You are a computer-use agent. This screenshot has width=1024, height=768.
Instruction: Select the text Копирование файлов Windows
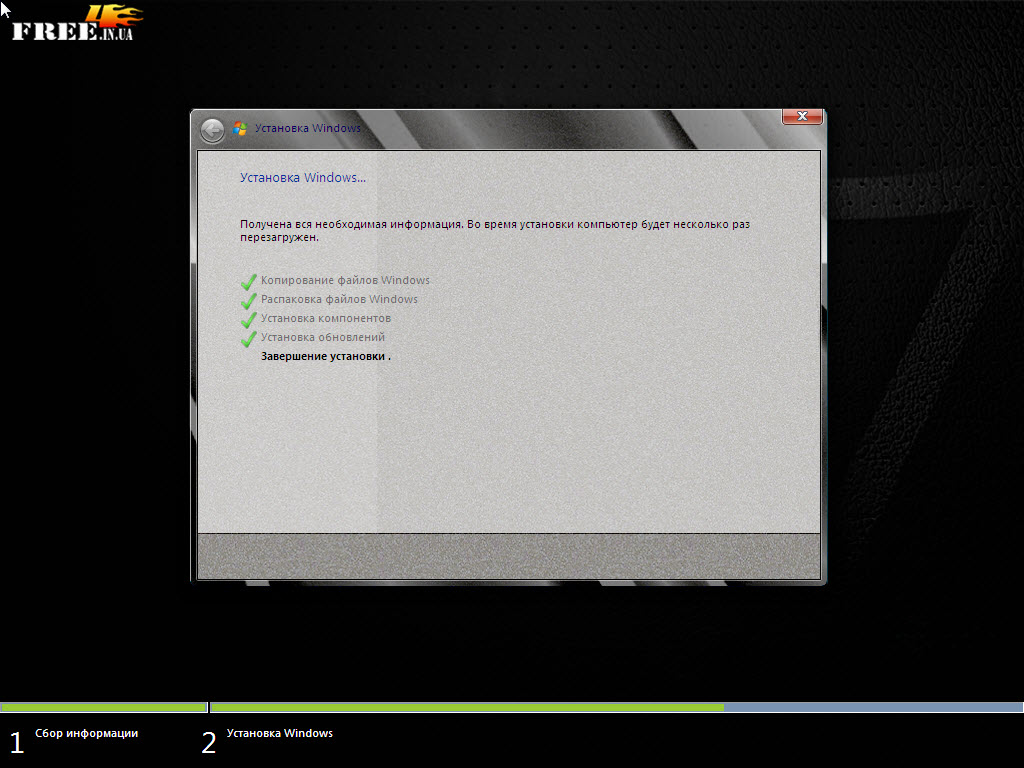point(345,280)
